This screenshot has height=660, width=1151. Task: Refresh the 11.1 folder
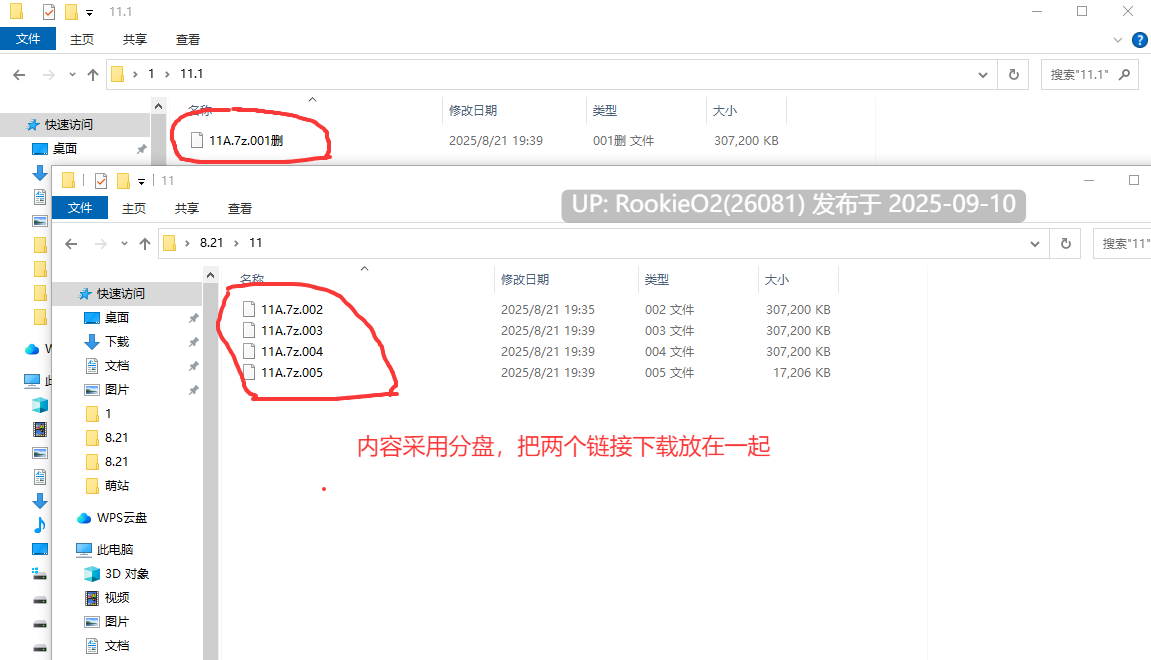pyautogui.click(x=1014, y=74)
